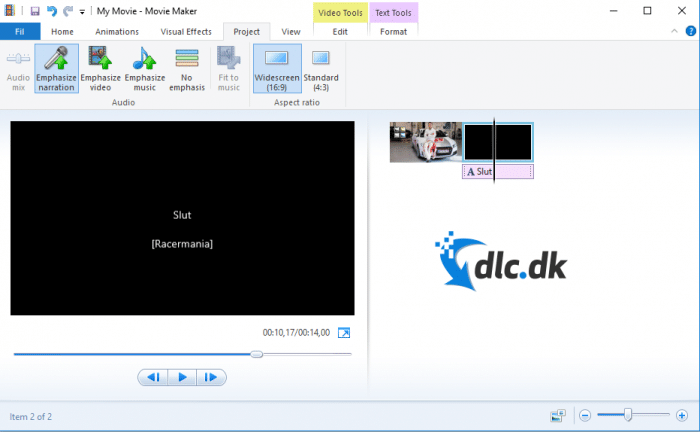Viewport: 700px width, 432px height.
Task: Select the black credits clip thumbnail
Action: tap(498, 142)
